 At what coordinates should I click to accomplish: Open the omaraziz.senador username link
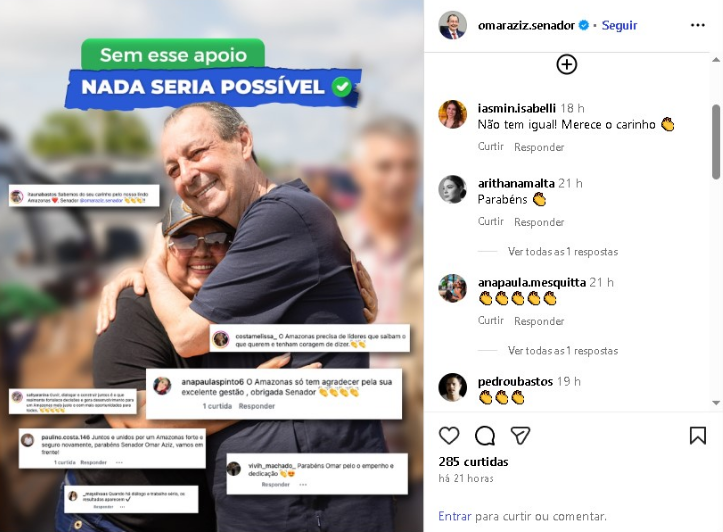[526, 25]
